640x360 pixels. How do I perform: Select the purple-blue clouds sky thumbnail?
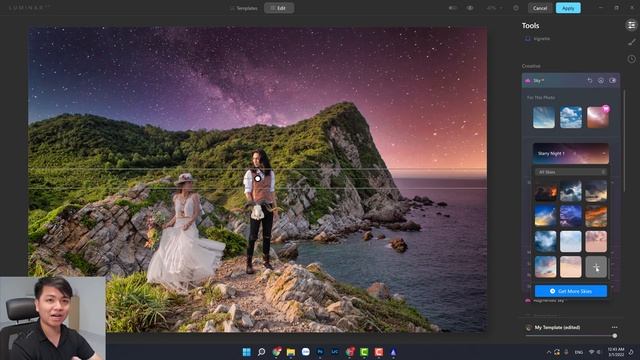click(x=571, y=216)
